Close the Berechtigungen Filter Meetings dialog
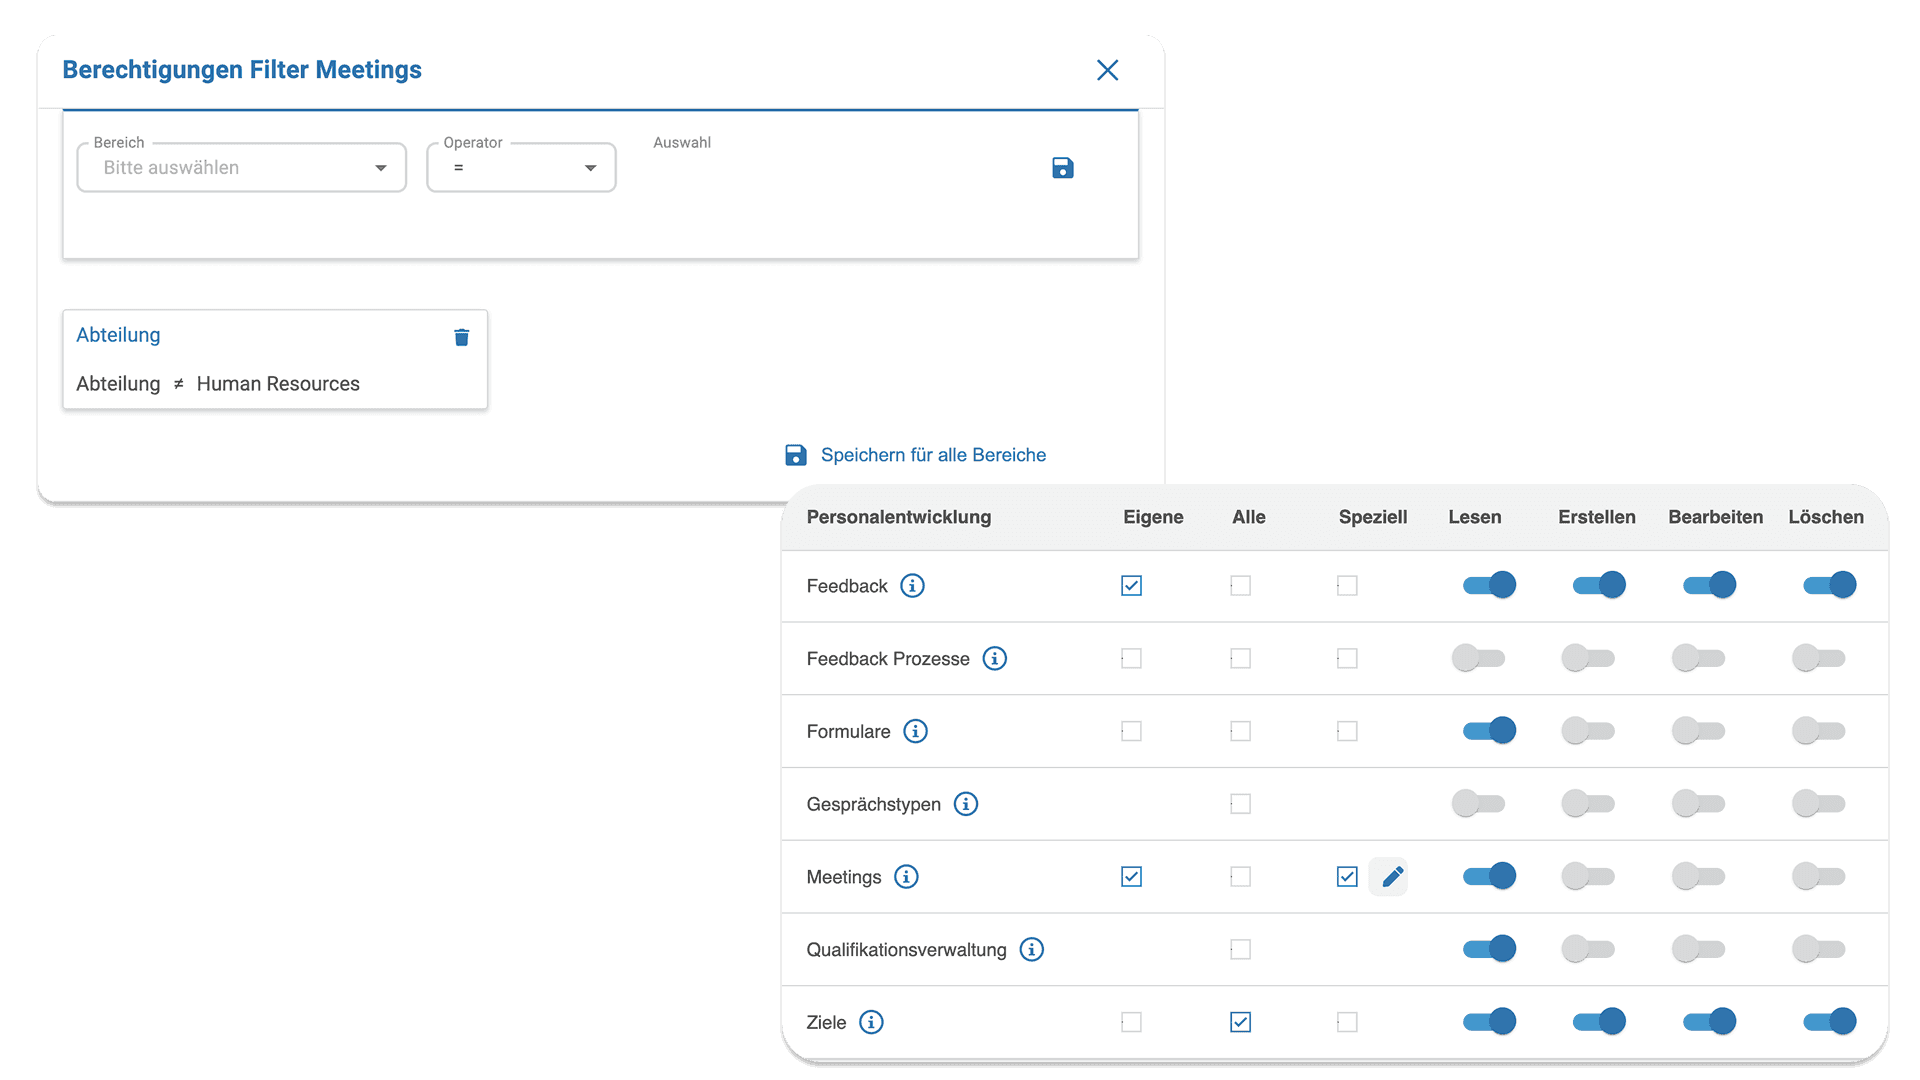The width and height of the screenshot is (1920, 1080). (x=1107, y=70)
